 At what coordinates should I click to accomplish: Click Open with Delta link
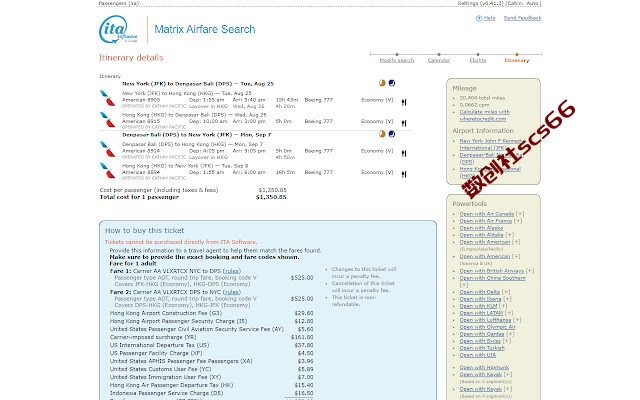tap(480, 292)
